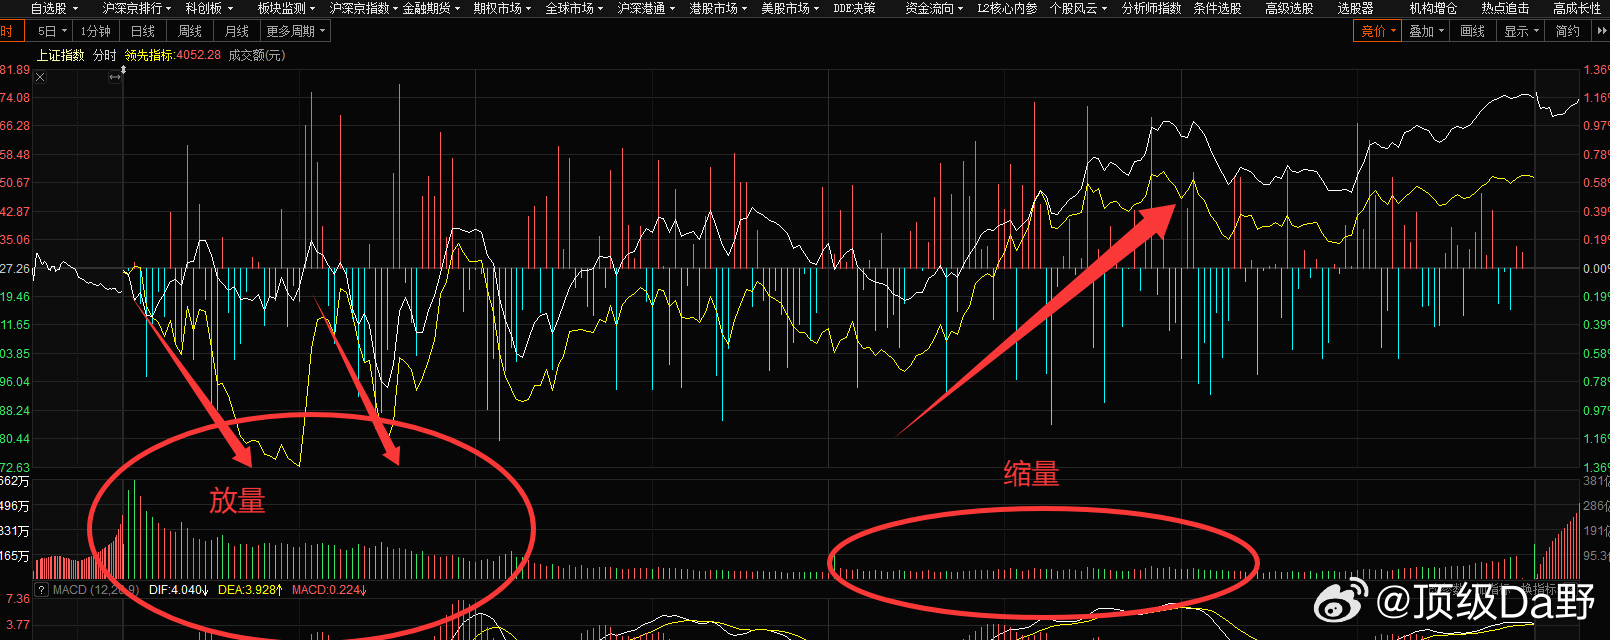The height and width of the screenshot is (640, 1610).
Task: Close the chart pane with X icon
Action: pyautogui.click(x=40, y=76)
